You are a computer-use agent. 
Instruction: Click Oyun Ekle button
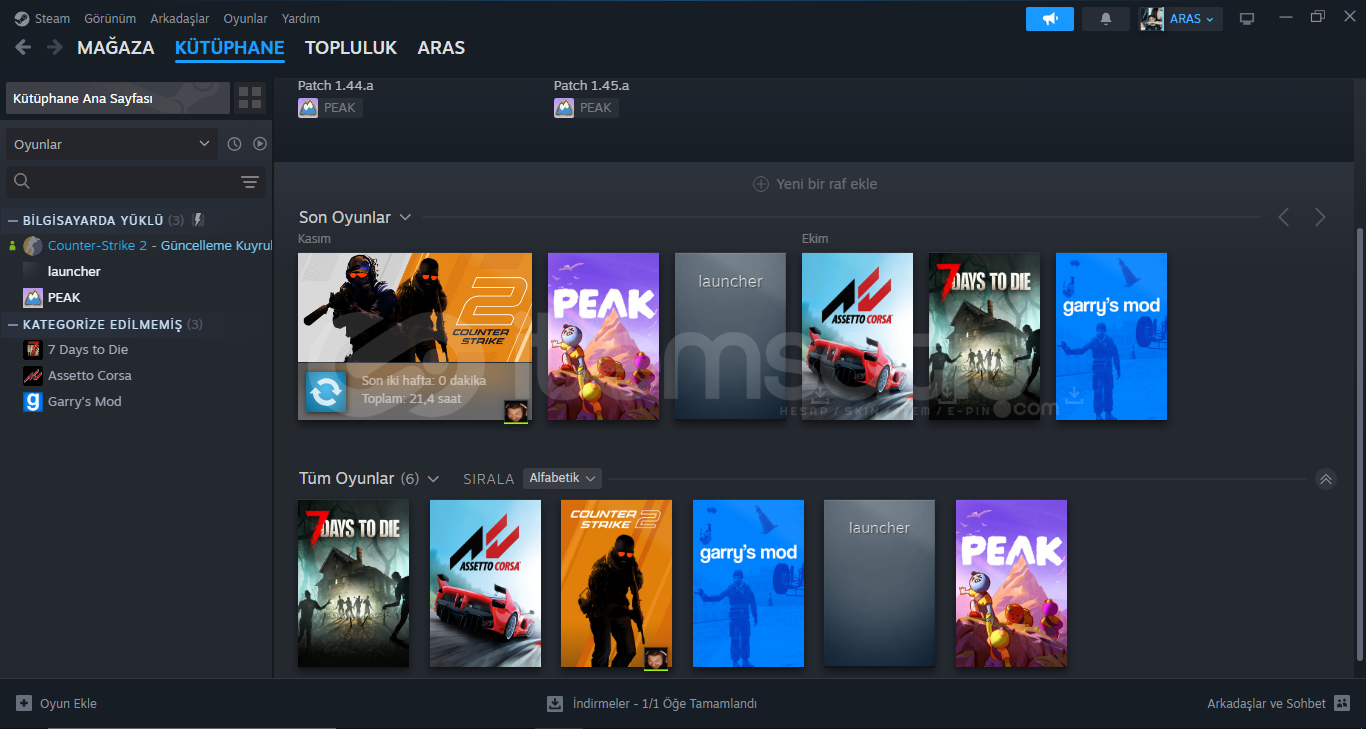point(57,703)
